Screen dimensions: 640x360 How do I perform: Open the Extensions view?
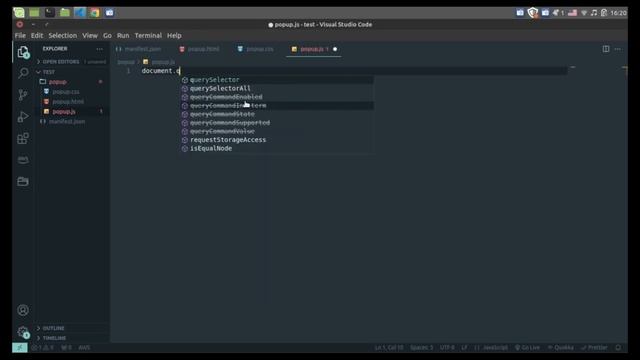pyautogui.click(x=23, y=138)
